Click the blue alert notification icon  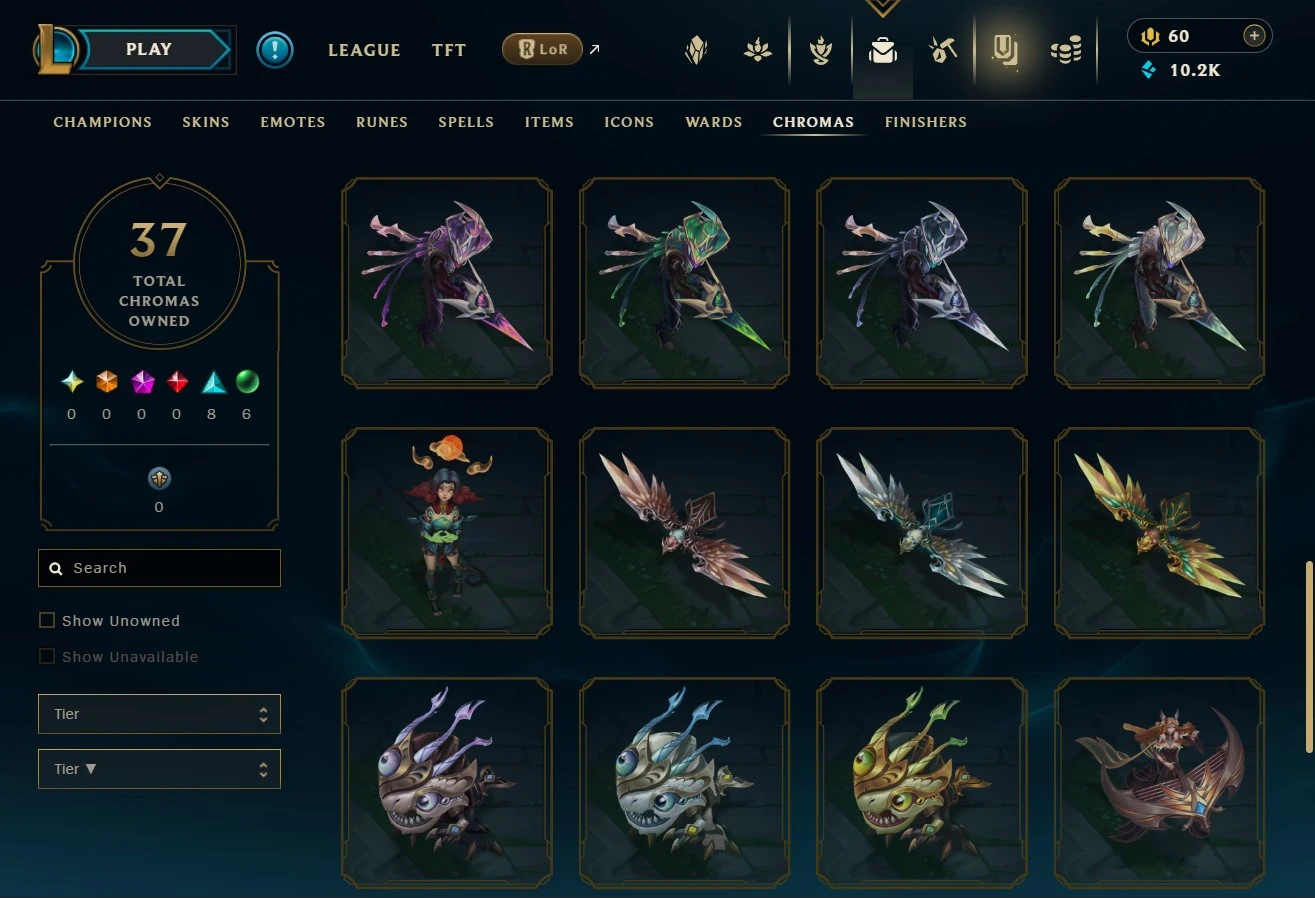coord(275,50)
